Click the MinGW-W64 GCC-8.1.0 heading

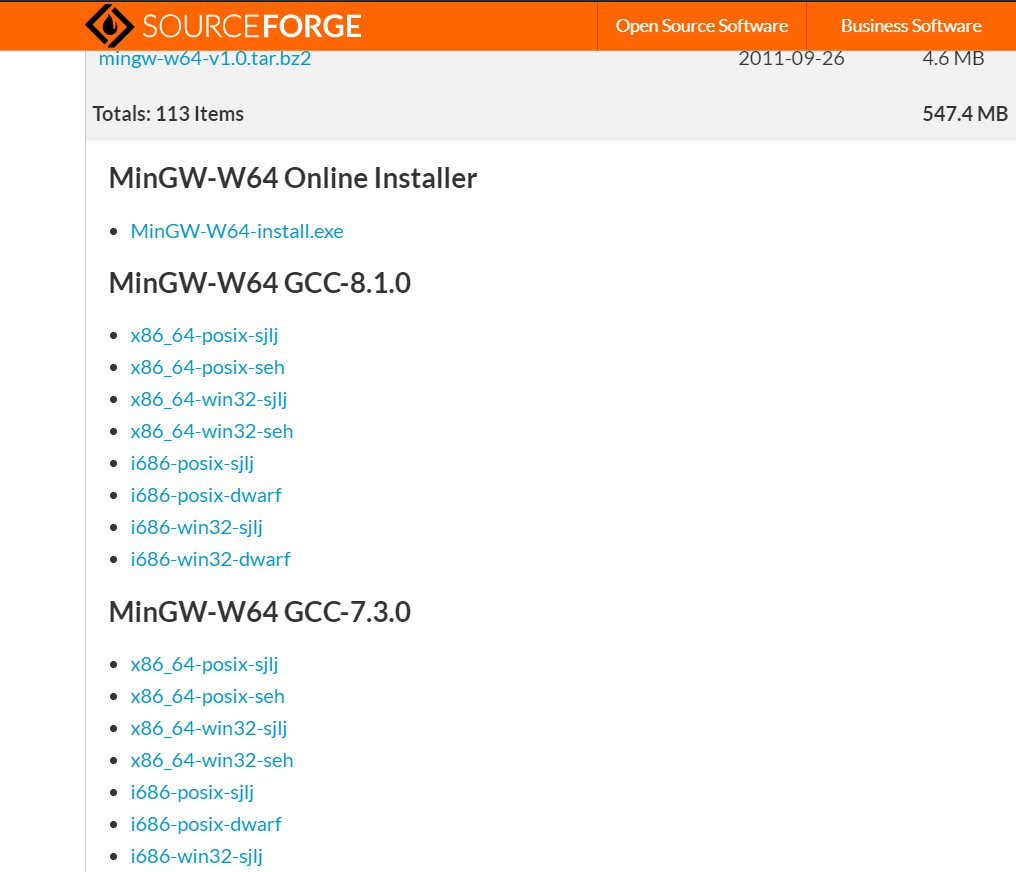point(260,283)
